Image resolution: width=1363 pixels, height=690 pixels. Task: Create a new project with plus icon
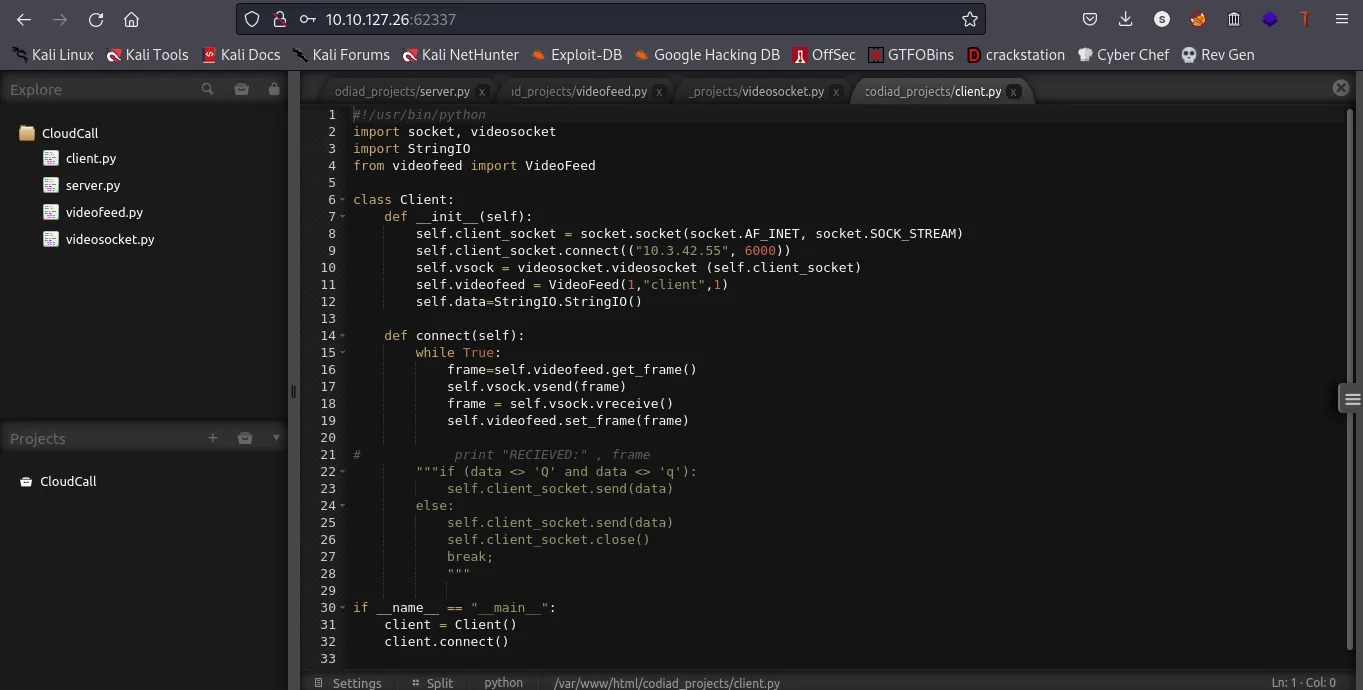(212, 438)
